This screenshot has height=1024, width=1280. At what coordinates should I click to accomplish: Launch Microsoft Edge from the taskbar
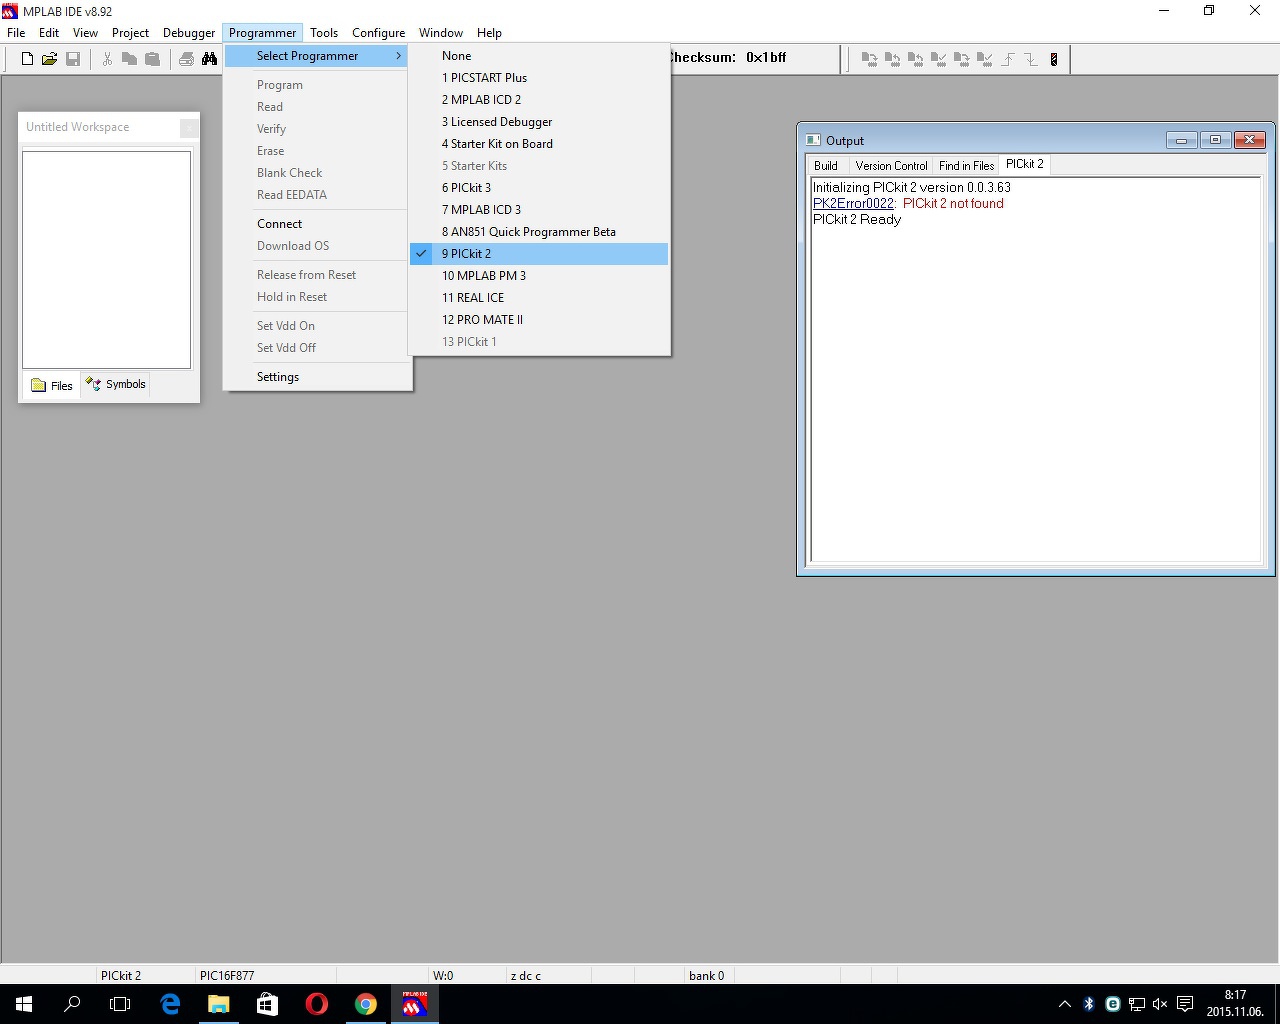[x=170, y=1004]
